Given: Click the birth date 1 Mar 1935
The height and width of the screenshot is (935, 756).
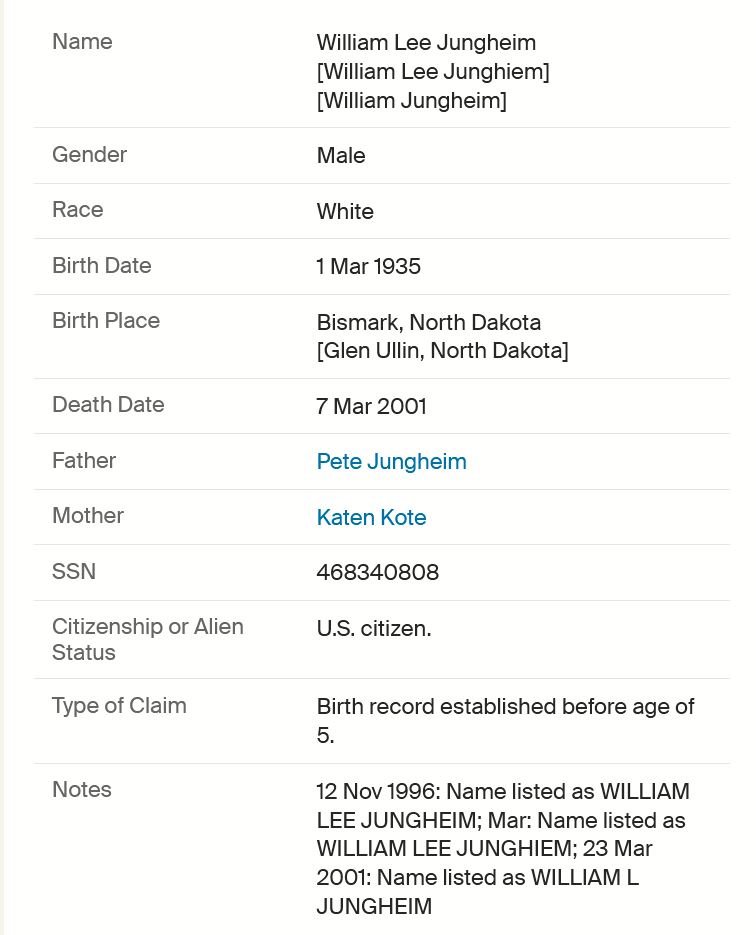Looking at the screenshot, I should [368, 266].
